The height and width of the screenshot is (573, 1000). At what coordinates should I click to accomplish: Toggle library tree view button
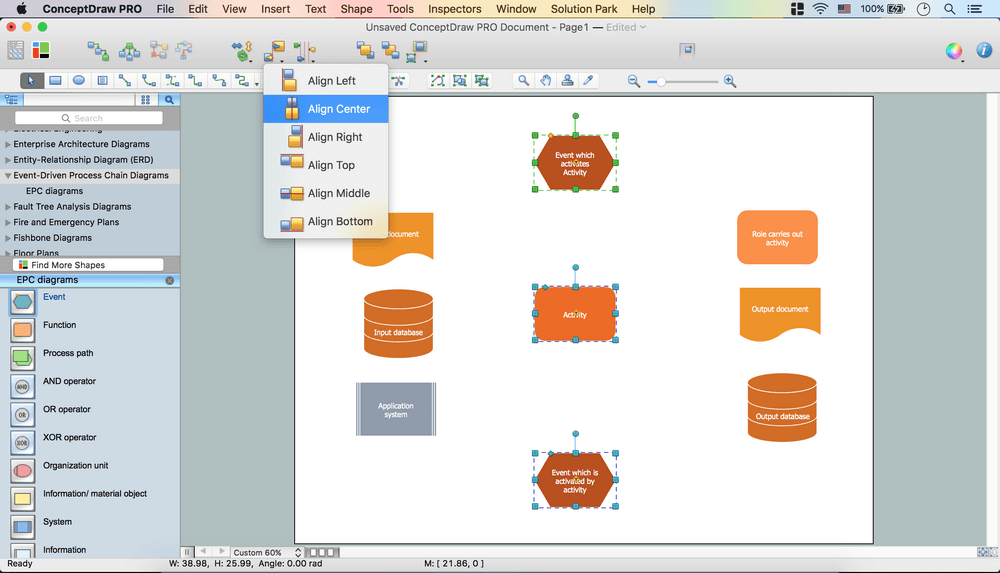(12, 100)
